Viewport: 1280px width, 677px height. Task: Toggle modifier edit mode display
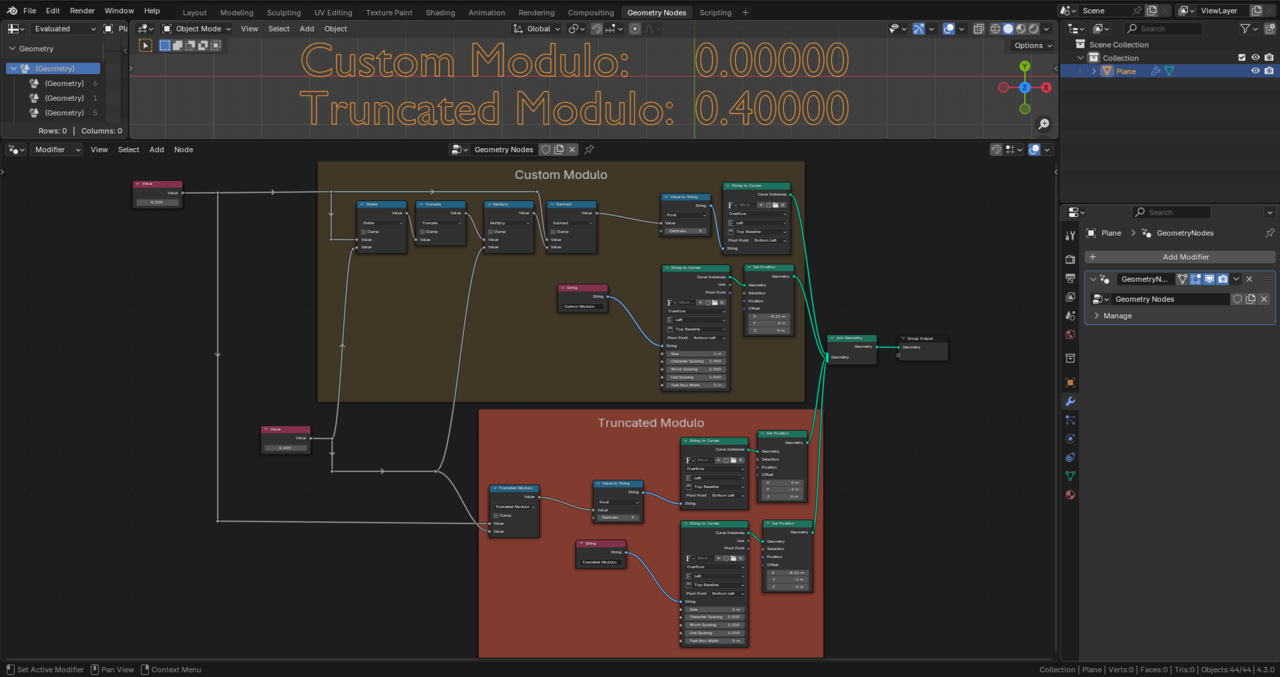(1196, 279)
